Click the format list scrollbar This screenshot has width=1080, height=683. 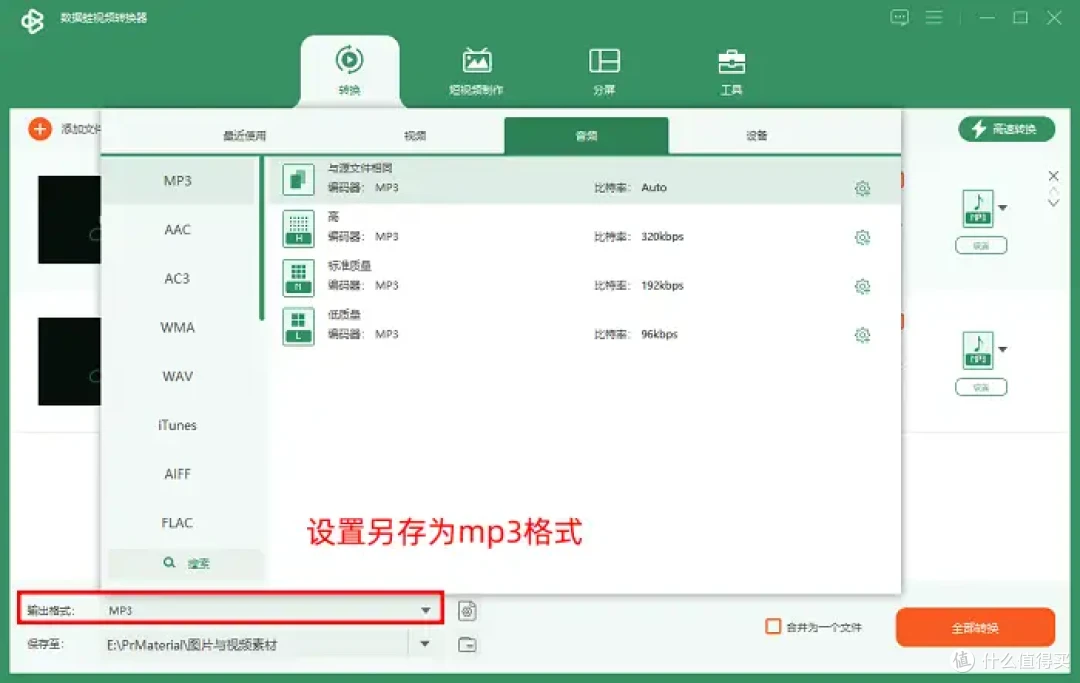pos(261,238)
